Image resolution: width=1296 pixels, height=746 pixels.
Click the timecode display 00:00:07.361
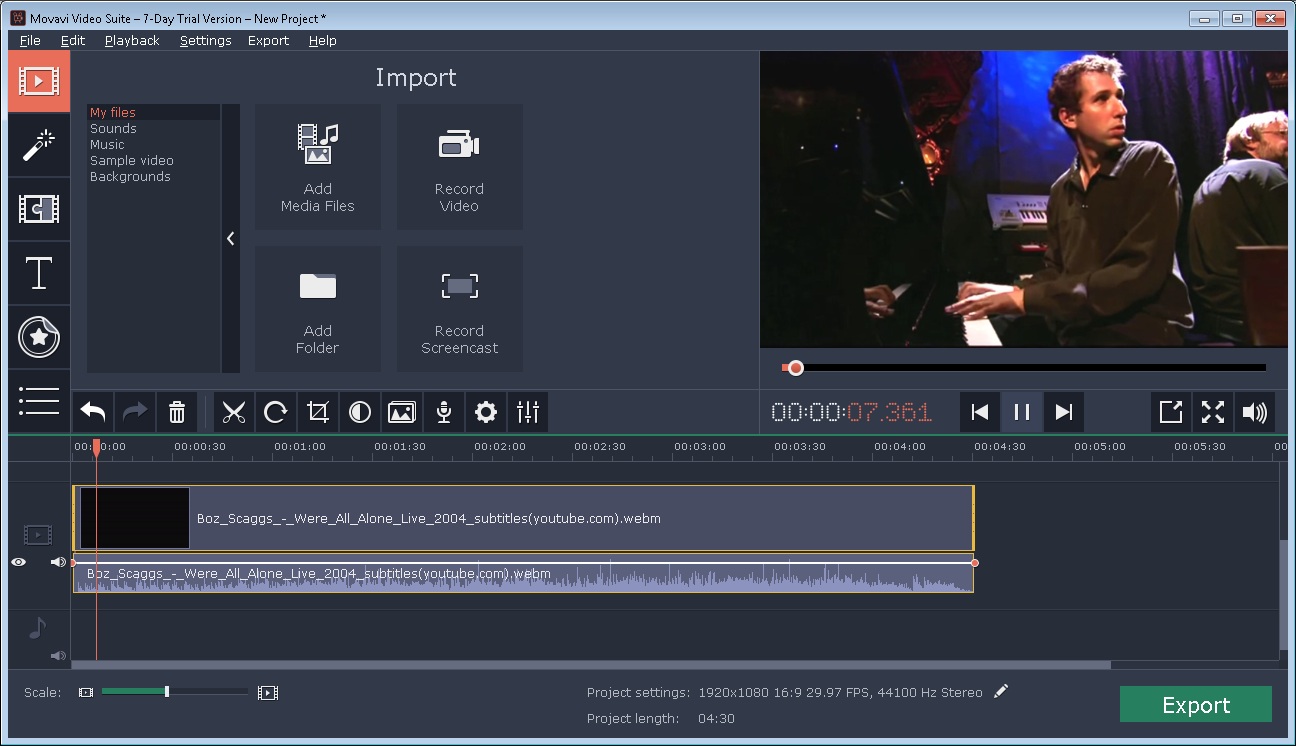click(851, 412)
